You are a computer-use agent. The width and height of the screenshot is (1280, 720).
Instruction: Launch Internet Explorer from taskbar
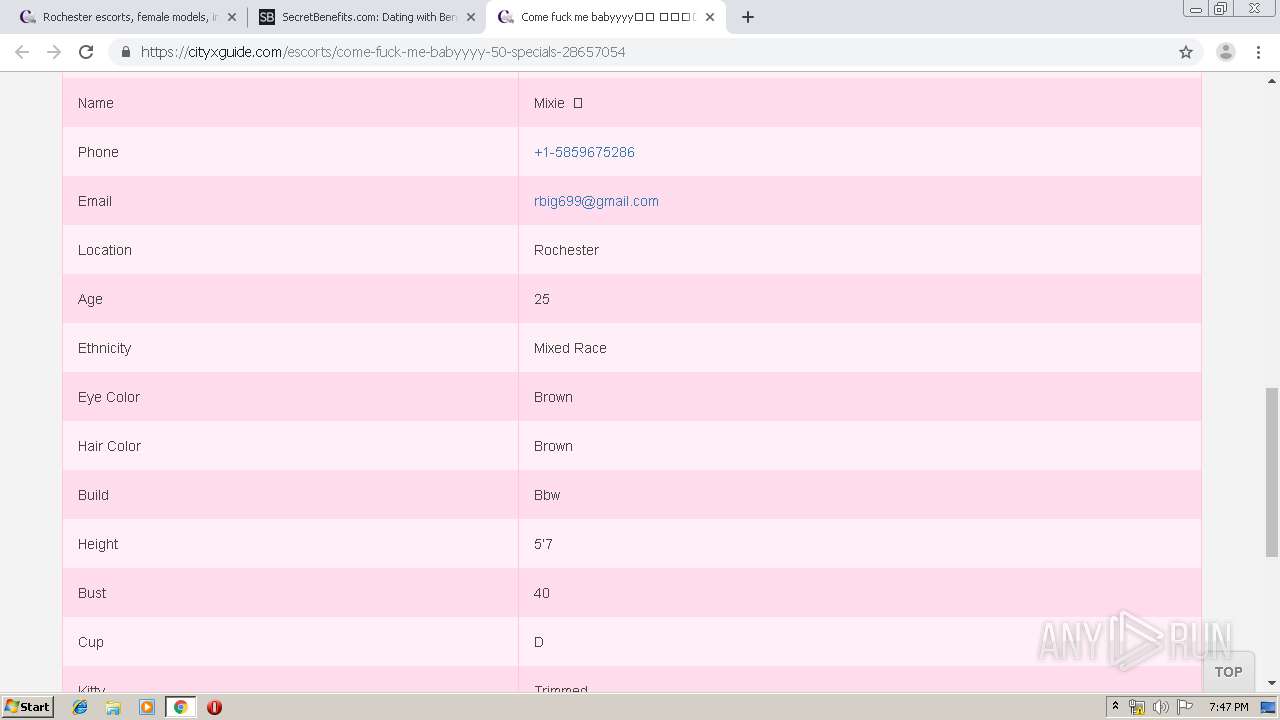coord(80,707)
